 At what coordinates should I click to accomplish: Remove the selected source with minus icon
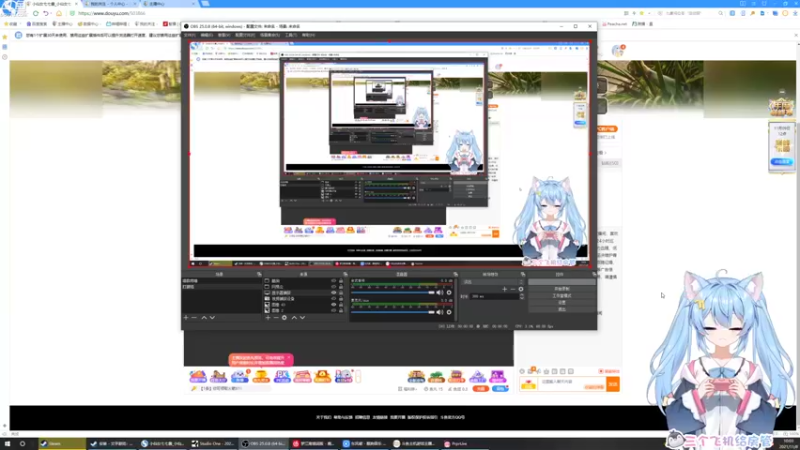point(276,318)
